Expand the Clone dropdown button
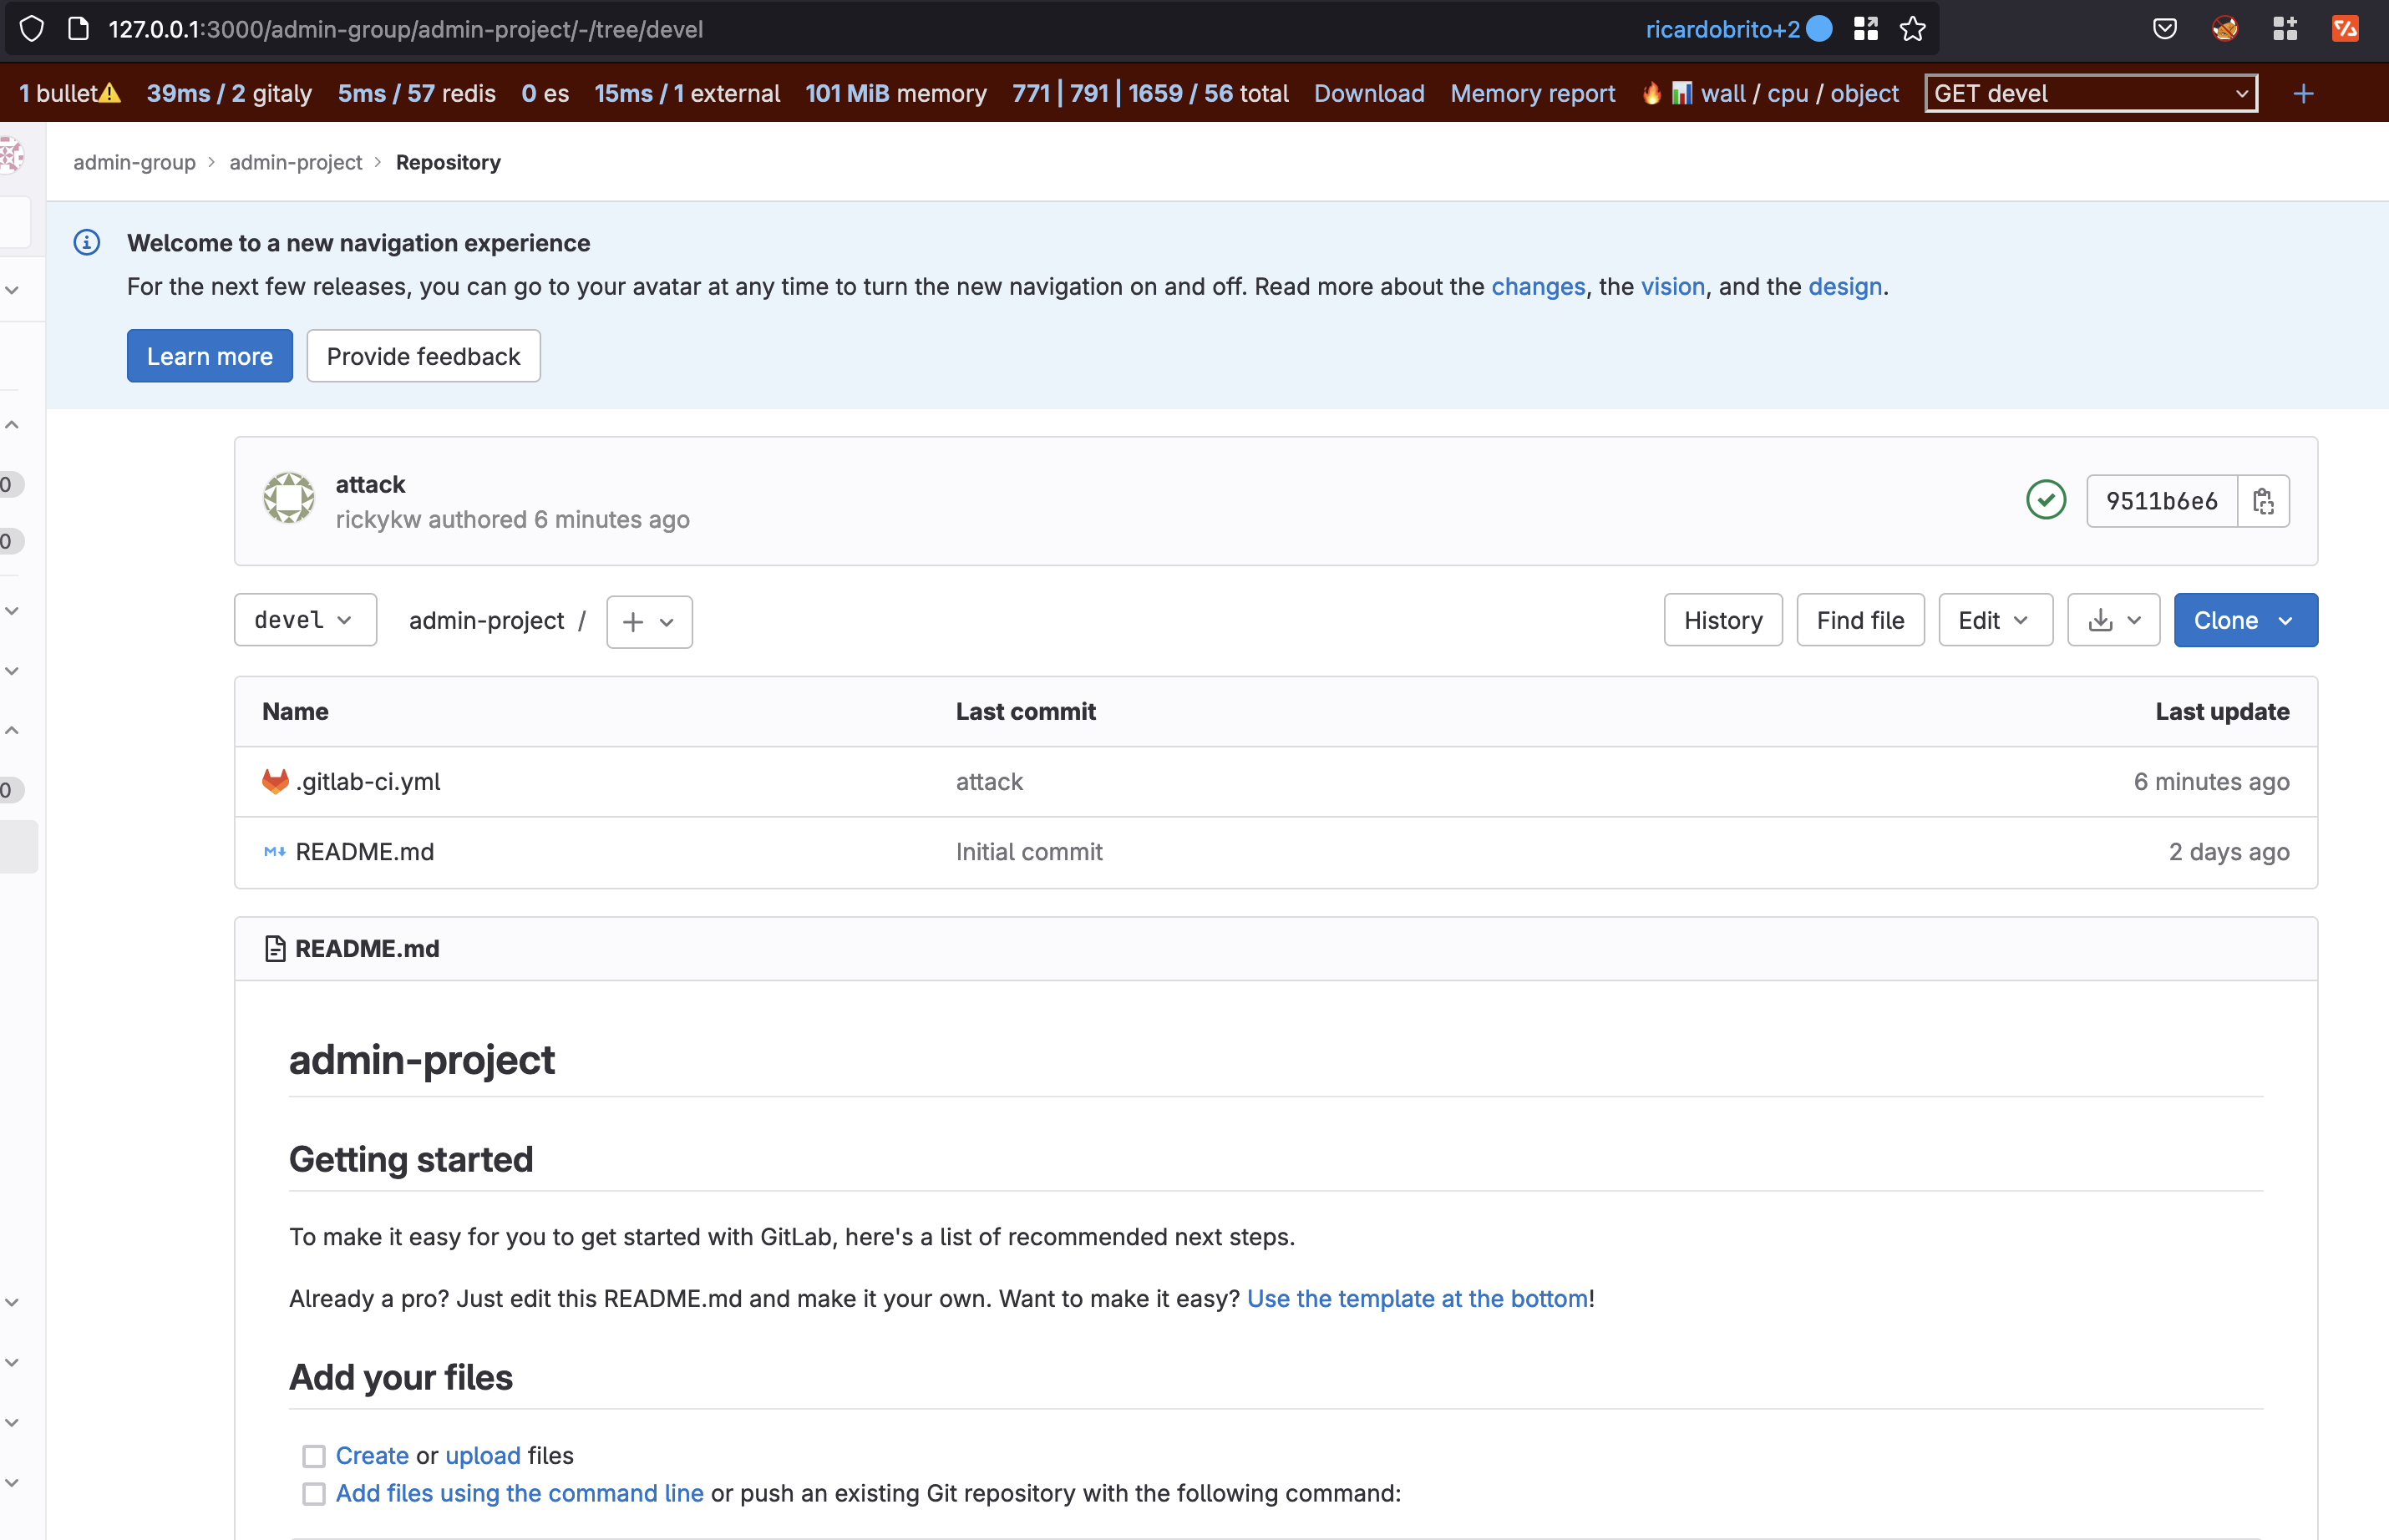 (2245, 620)
